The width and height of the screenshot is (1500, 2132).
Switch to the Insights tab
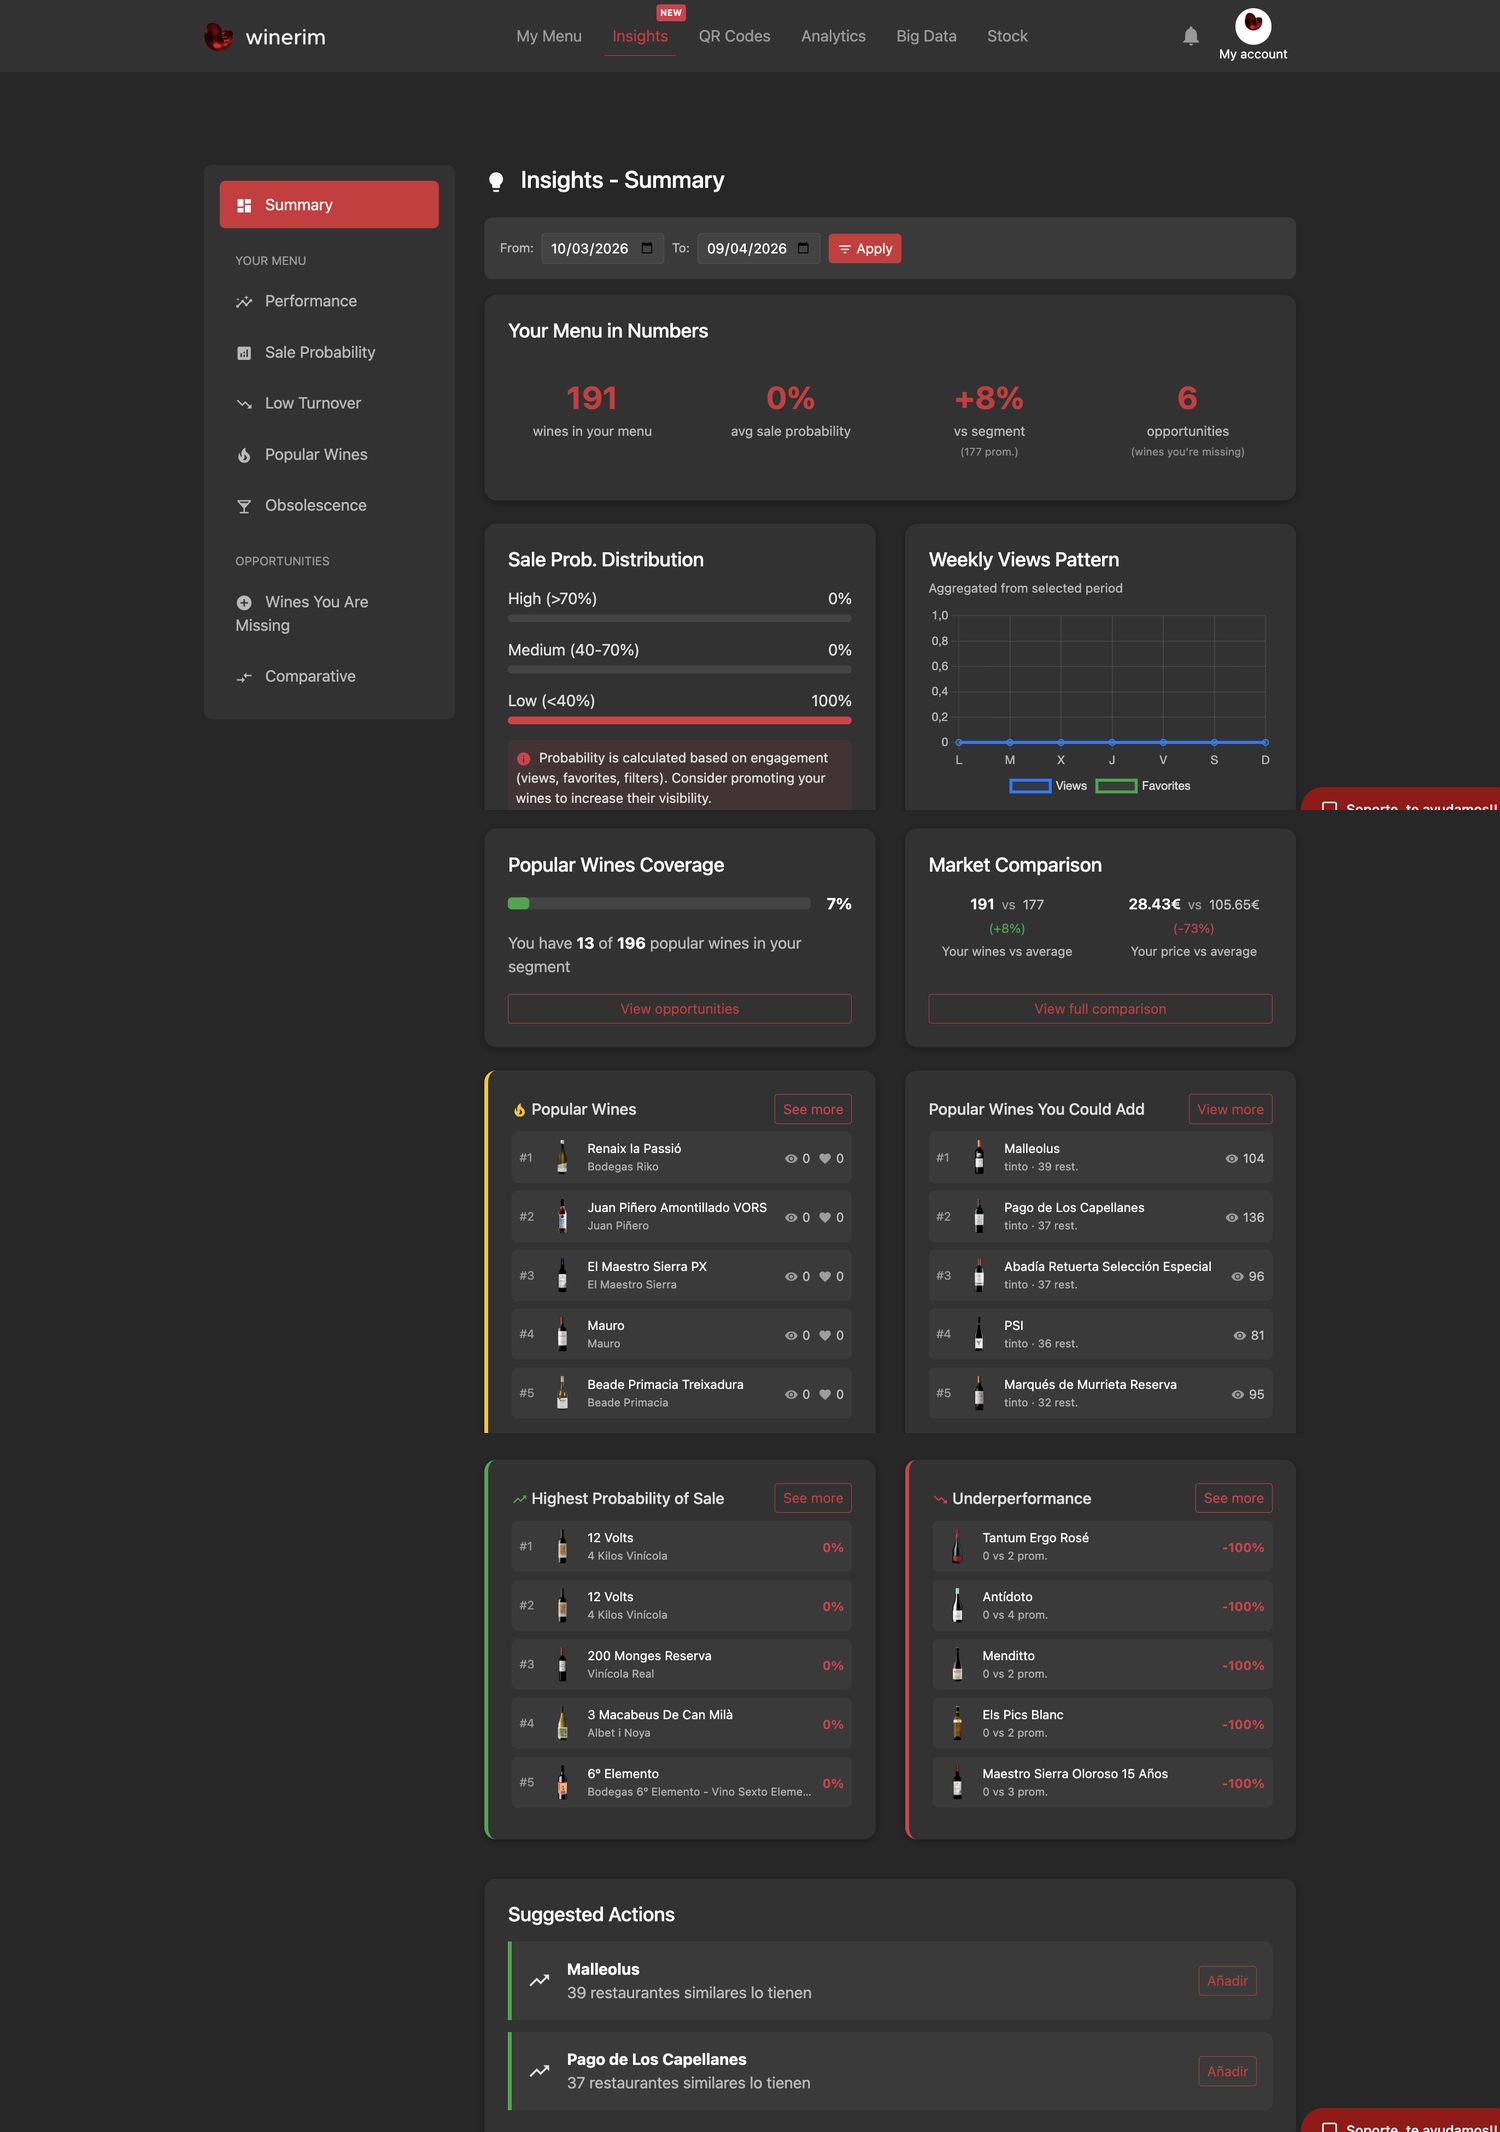(x=640, y=36)
